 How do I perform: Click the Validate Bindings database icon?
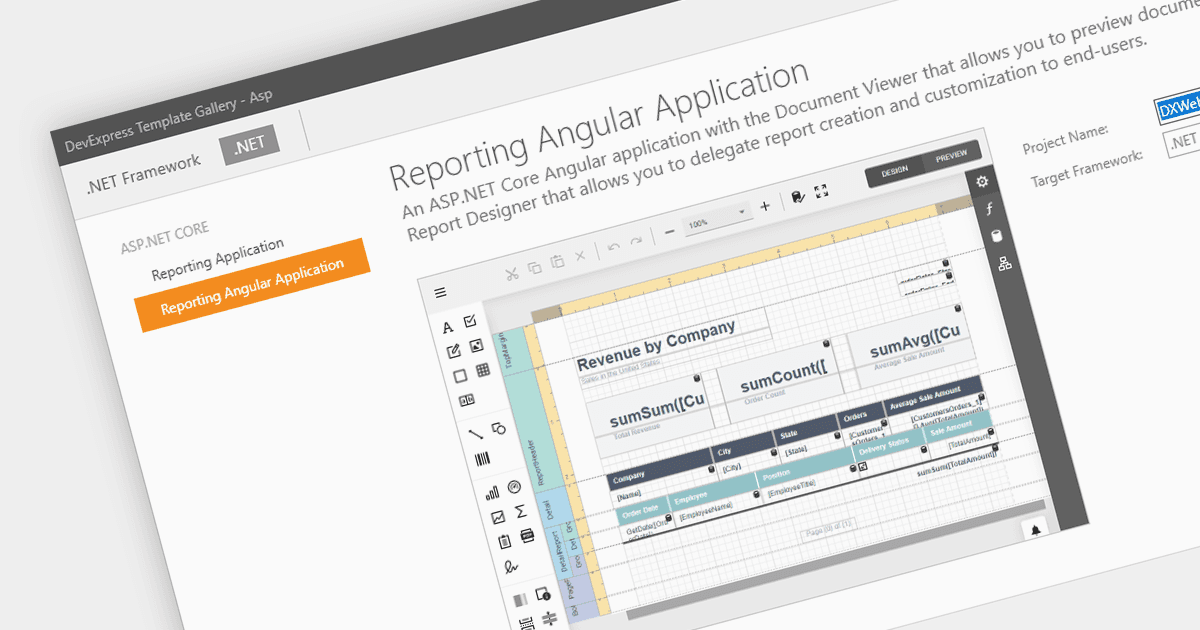pyautogui.click(x=798, y=196)
